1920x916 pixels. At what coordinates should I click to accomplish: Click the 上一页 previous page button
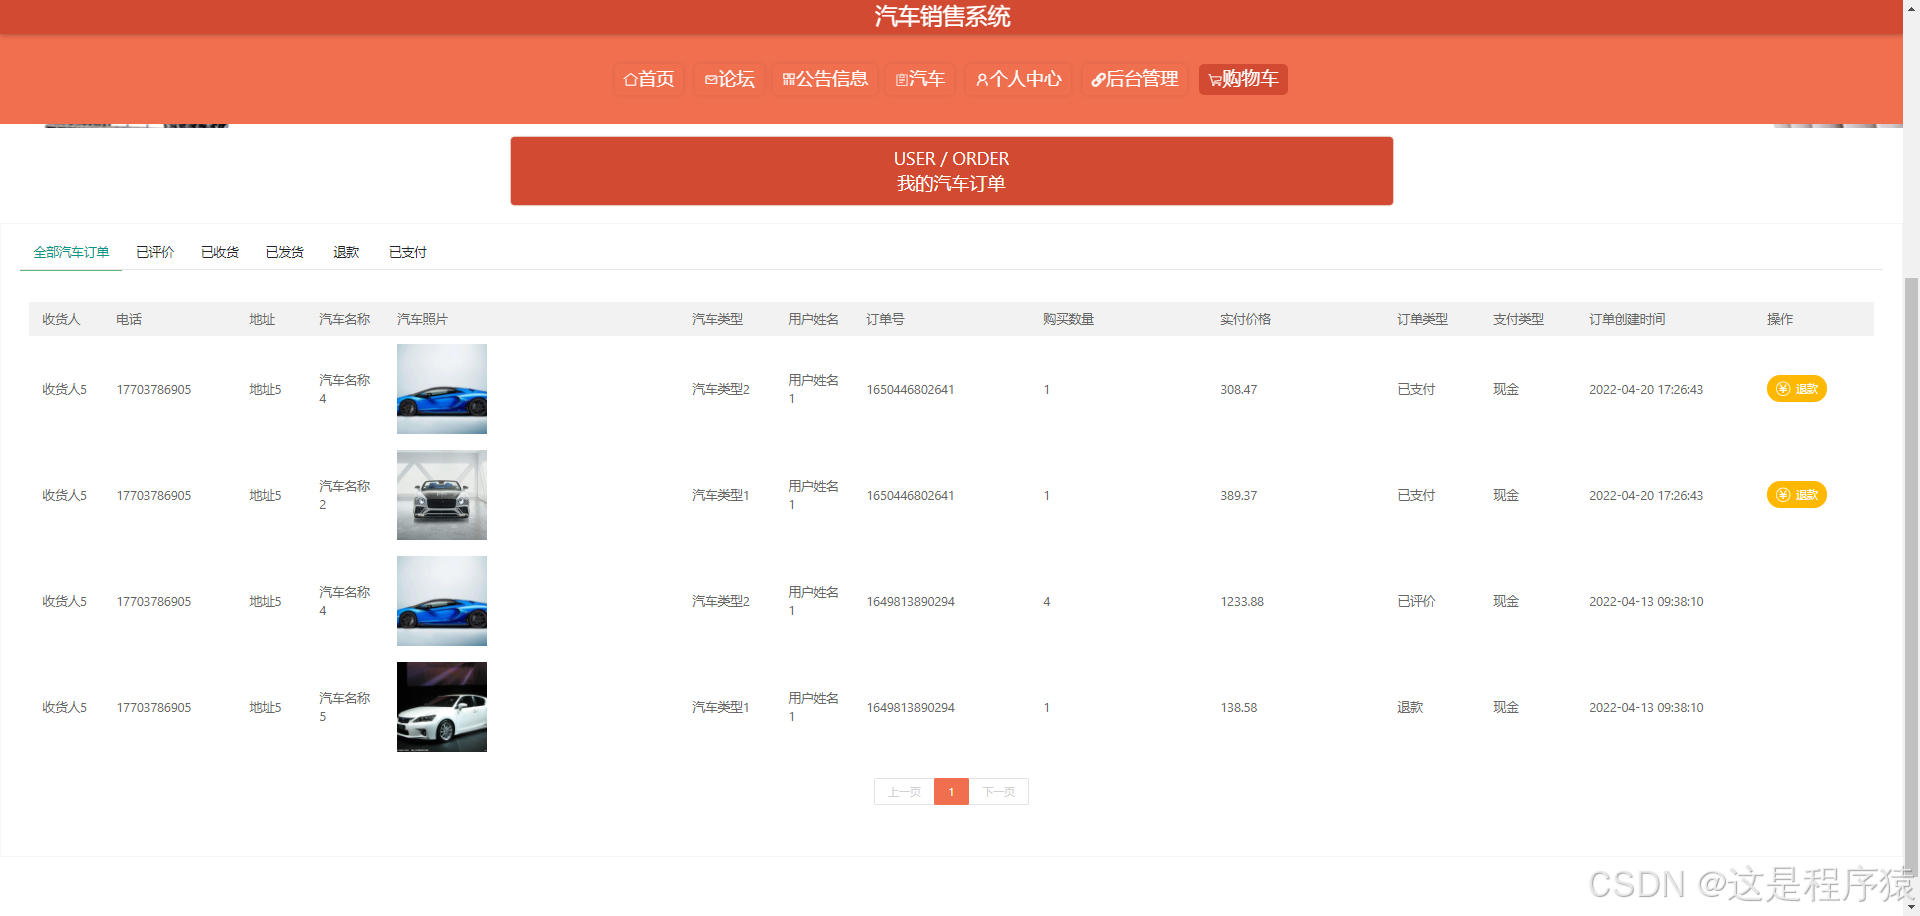pos(904,792)
